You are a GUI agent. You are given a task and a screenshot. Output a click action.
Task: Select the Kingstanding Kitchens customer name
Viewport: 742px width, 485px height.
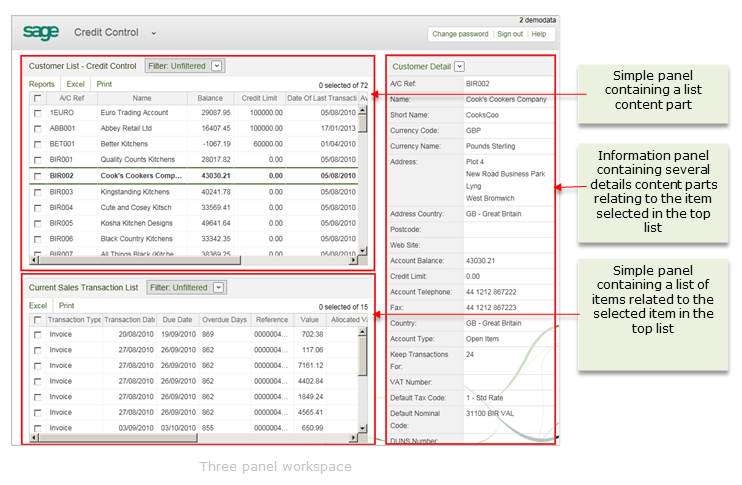tap(135, 192)
